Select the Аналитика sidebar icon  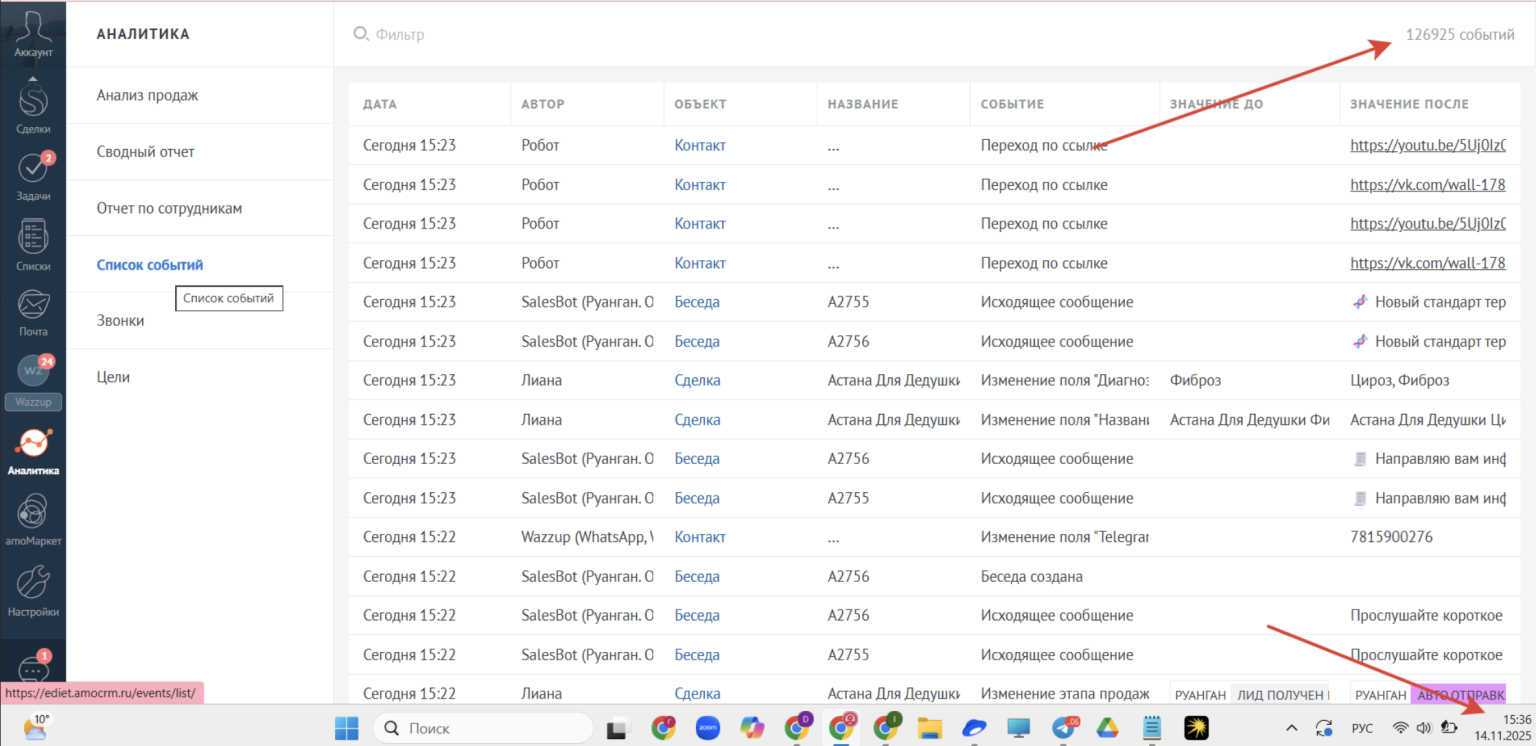[x=33, y=446]
